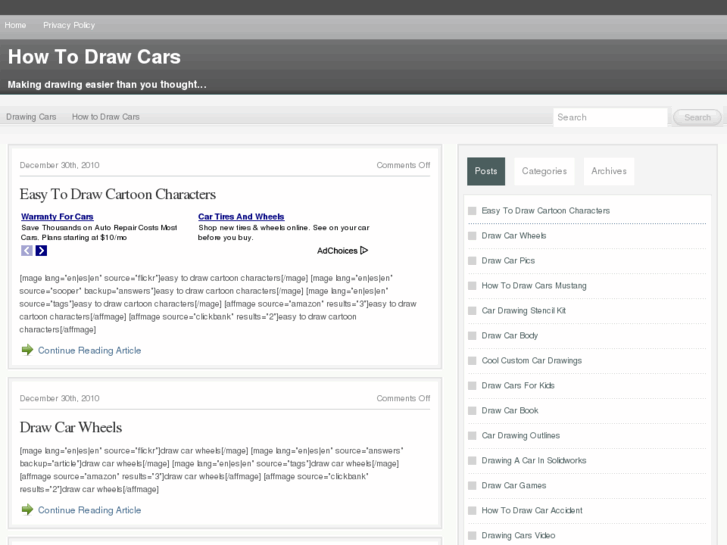Open sidebar link Draw Car Wheels
The image size is (727, 545).
coord(514,236)
